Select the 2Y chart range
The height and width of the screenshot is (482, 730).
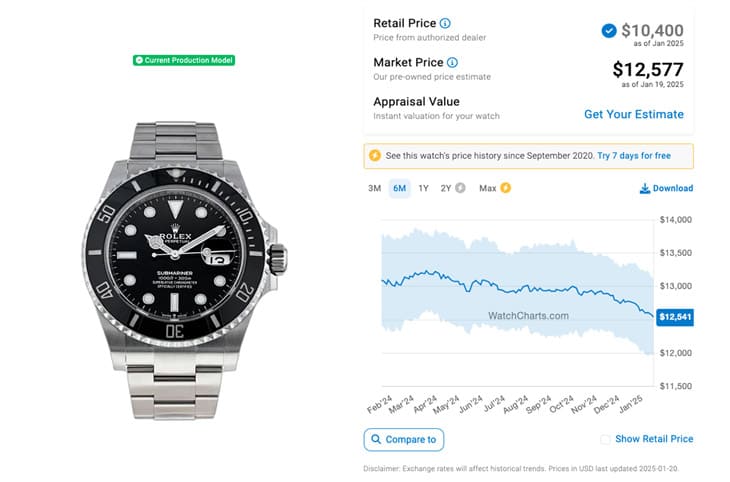click(x=446, y=188)
